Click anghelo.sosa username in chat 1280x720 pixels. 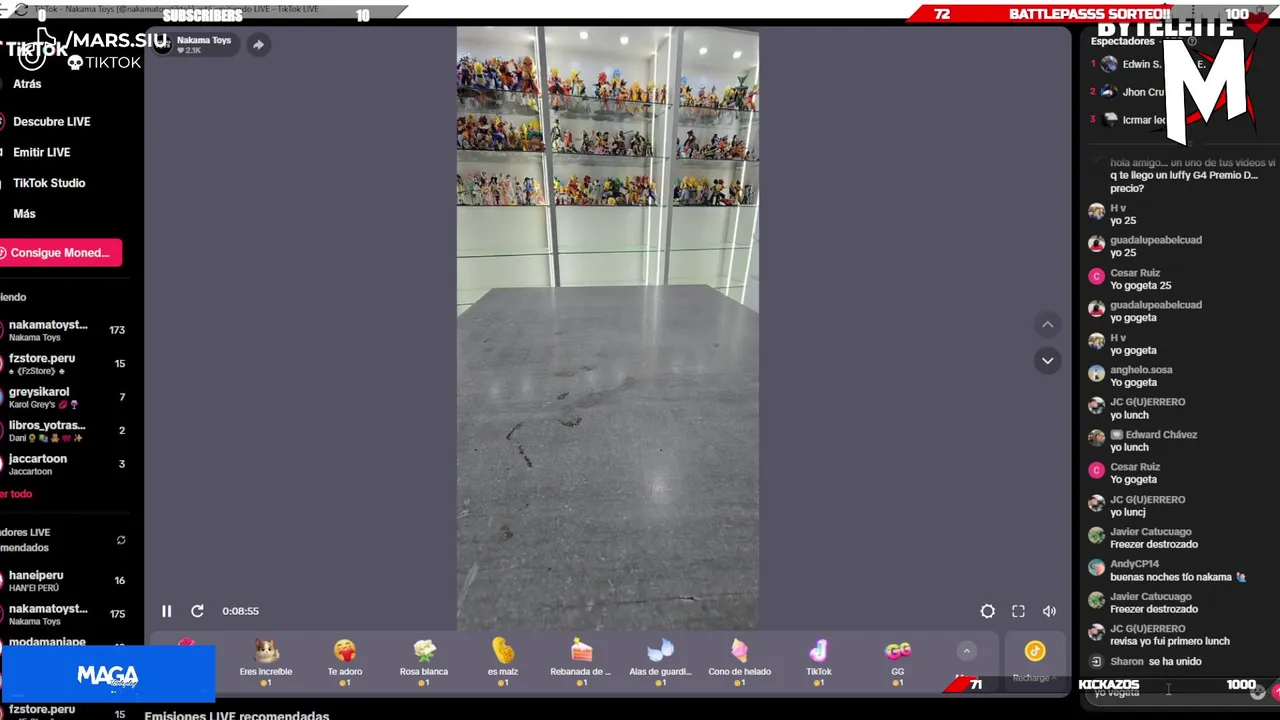pos(1141,370)
